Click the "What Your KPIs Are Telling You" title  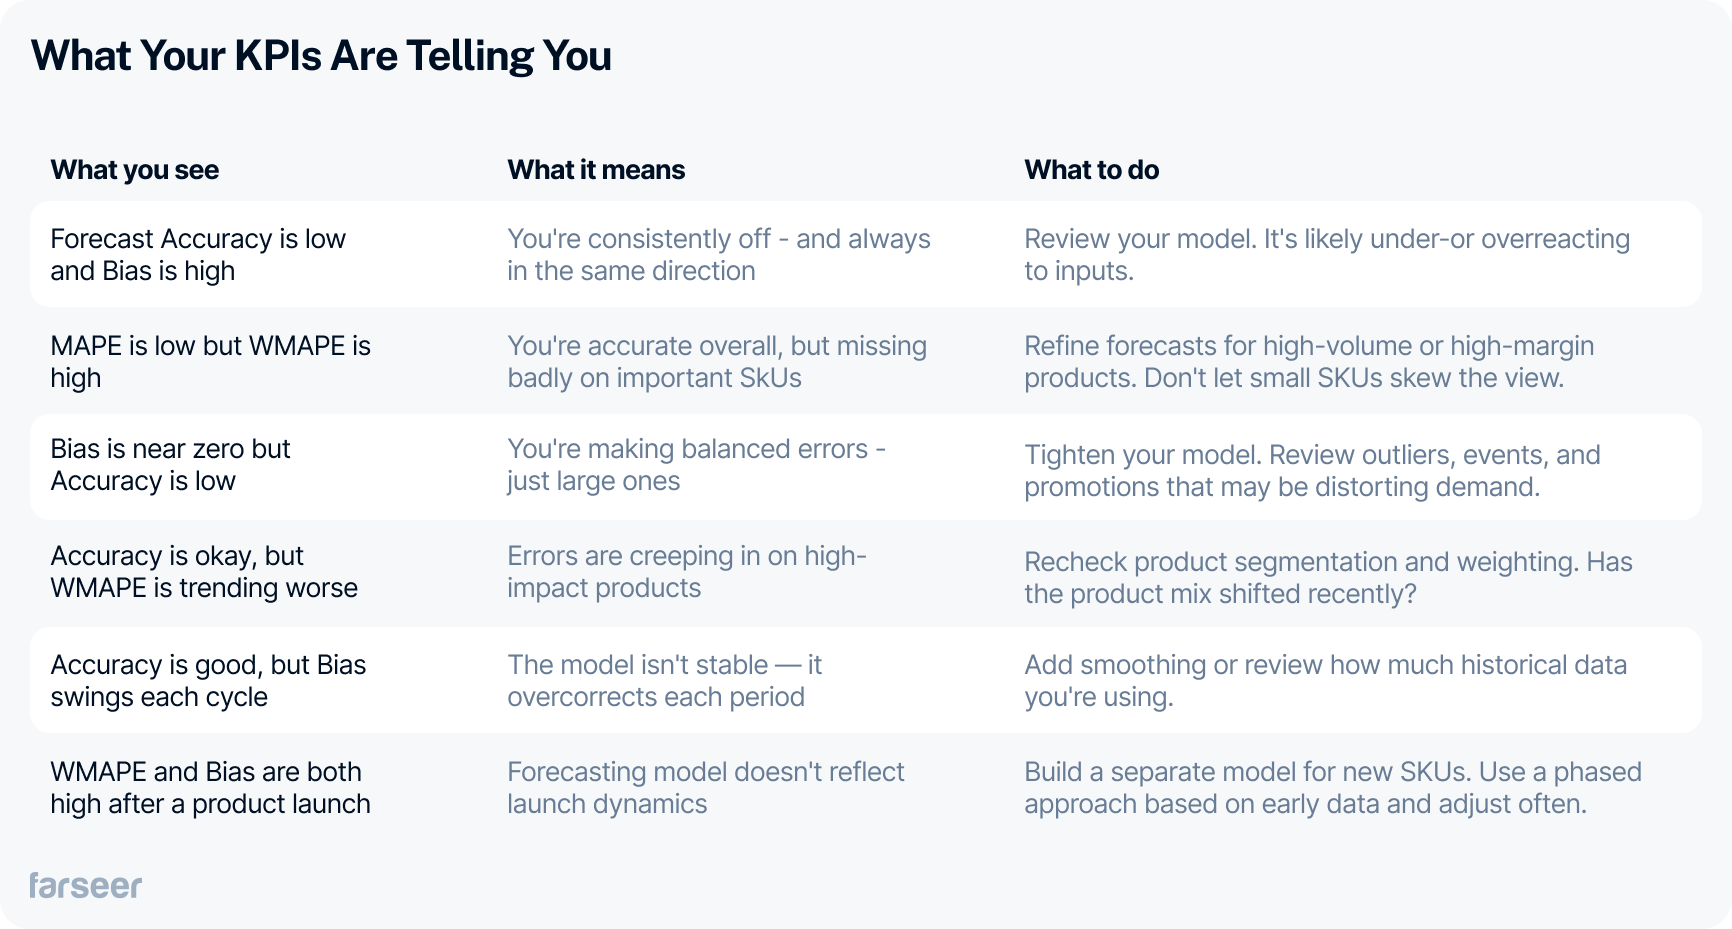pos(321,56)
